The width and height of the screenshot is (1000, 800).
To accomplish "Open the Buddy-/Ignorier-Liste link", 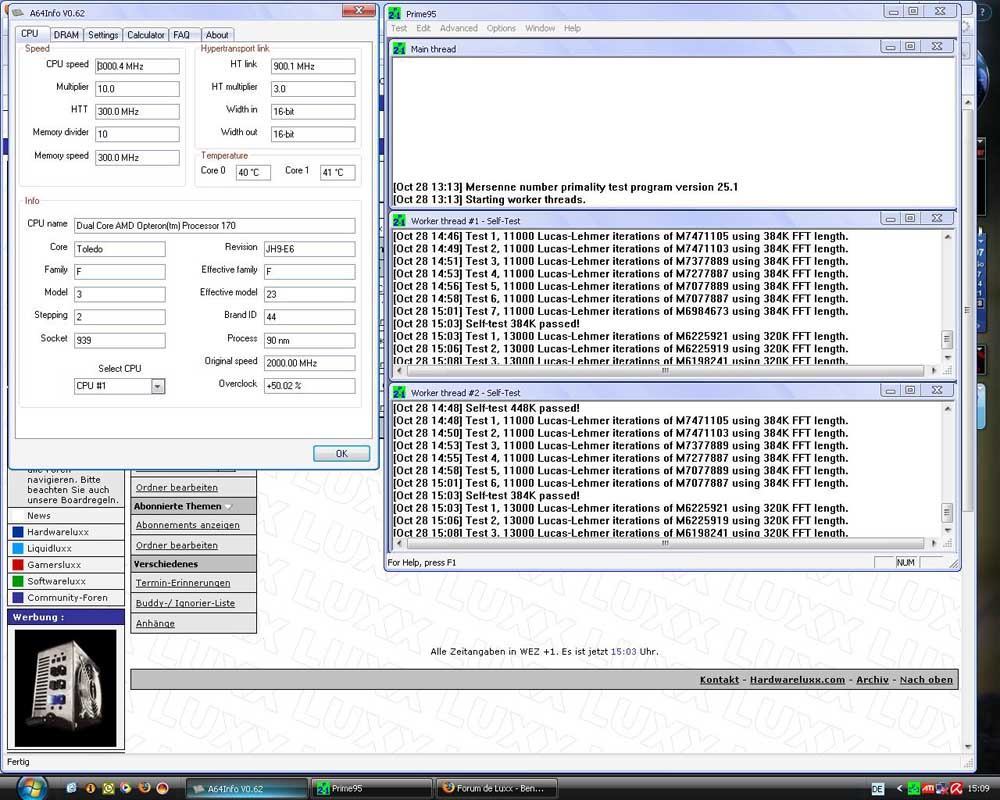I will pyautogui.click(x=185, y=604).
